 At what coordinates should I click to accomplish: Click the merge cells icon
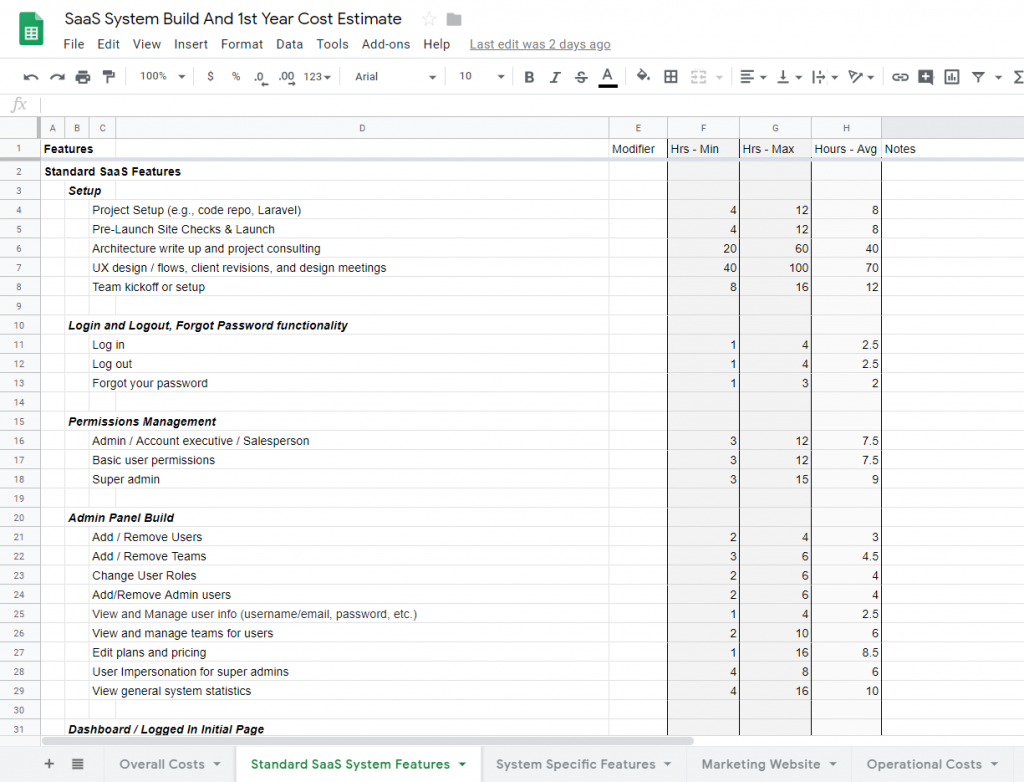click(698, 77)
